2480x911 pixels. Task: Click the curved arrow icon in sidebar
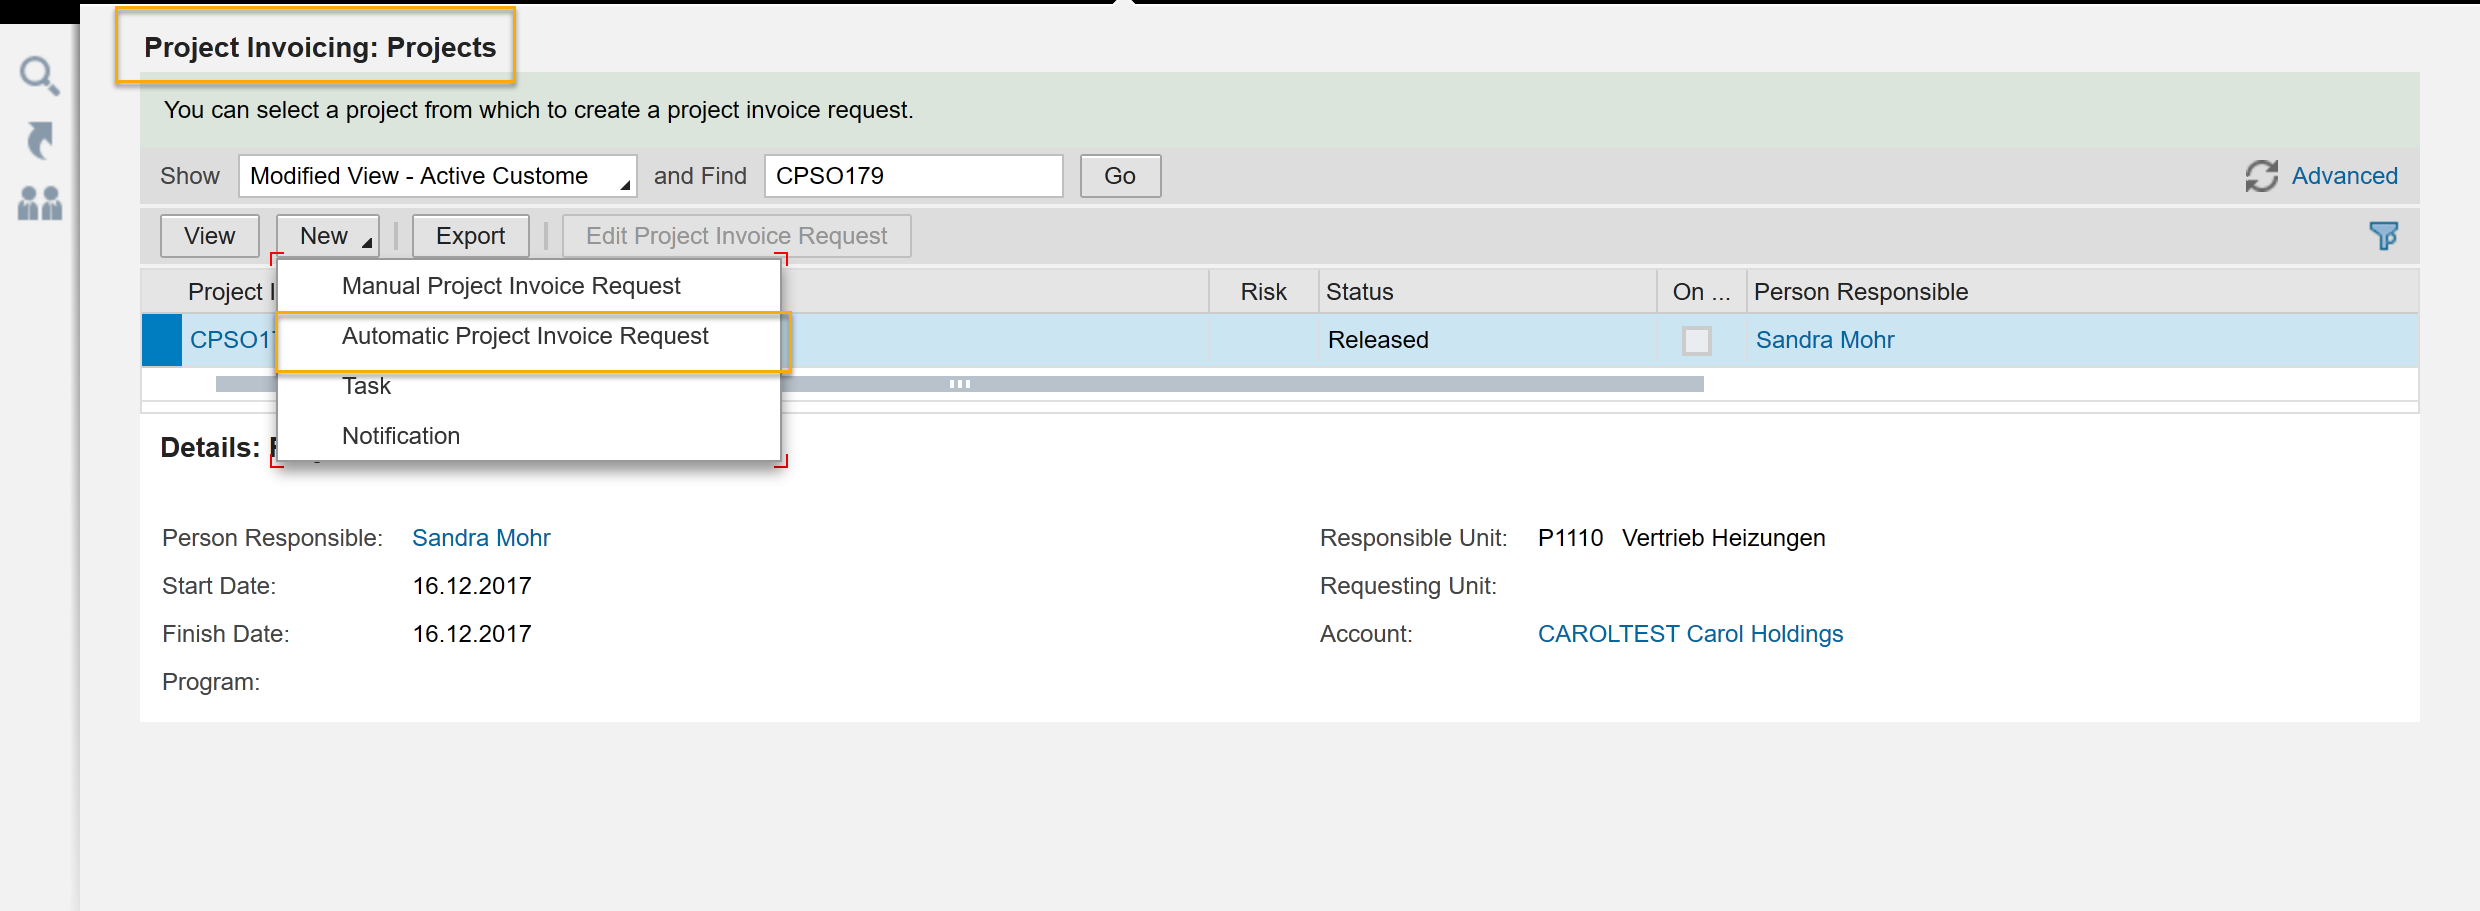pyautogui.click(x=39, y=140)
